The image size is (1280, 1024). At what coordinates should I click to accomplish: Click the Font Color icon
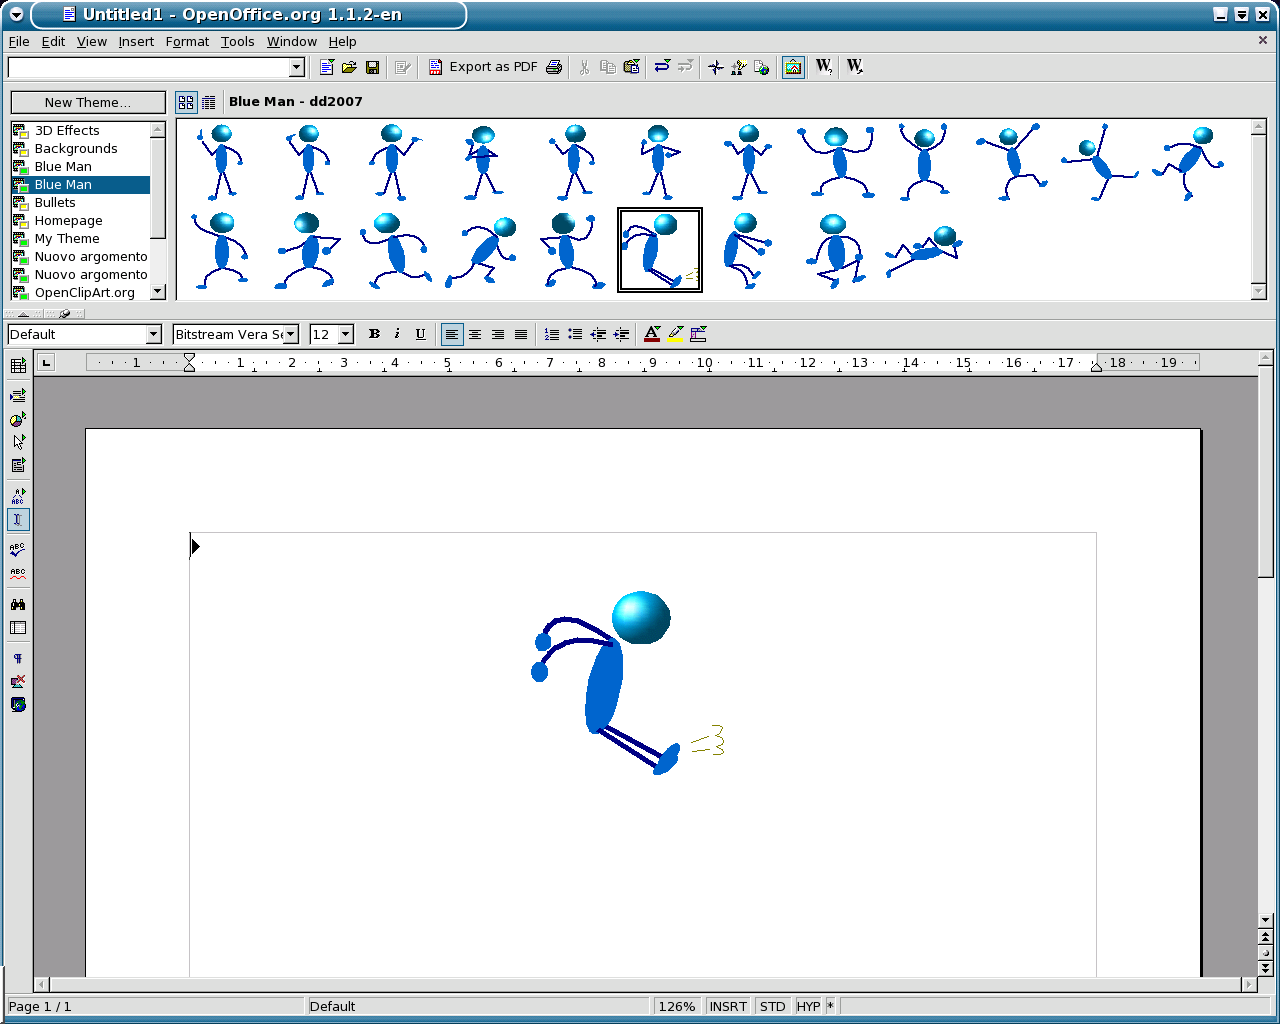pyautogui.click(x=652, y=334)
